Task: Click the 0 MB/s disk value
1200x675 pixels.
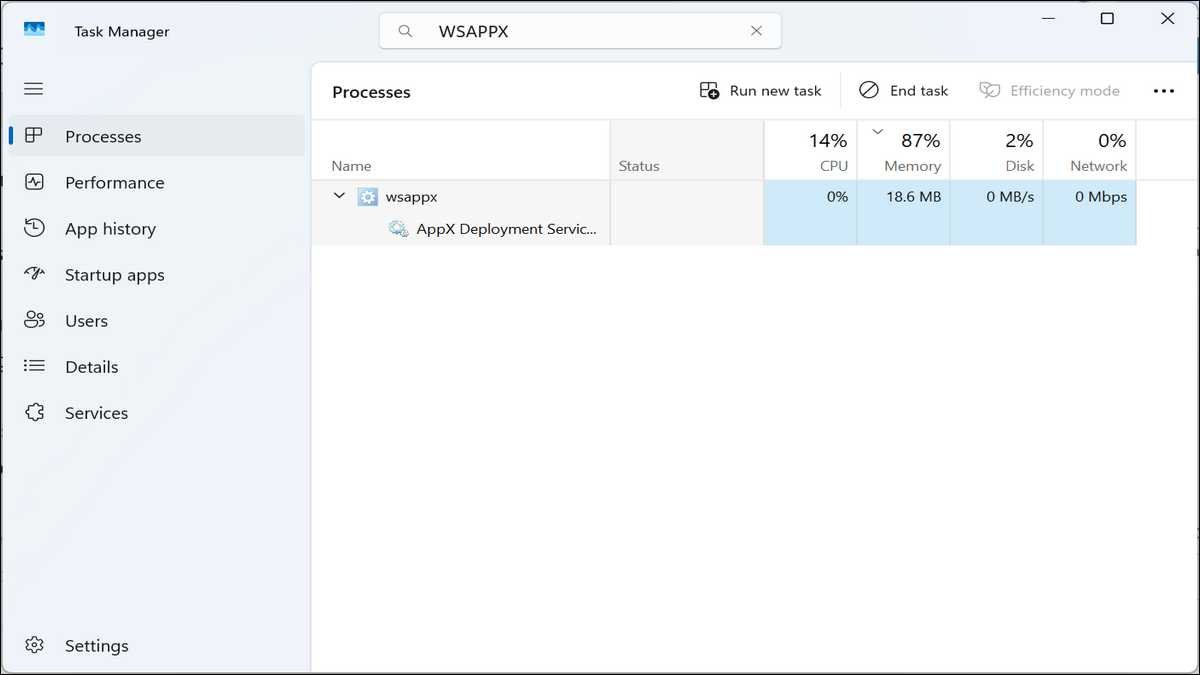Action: pyautogui.click(x=1010, y=197)
